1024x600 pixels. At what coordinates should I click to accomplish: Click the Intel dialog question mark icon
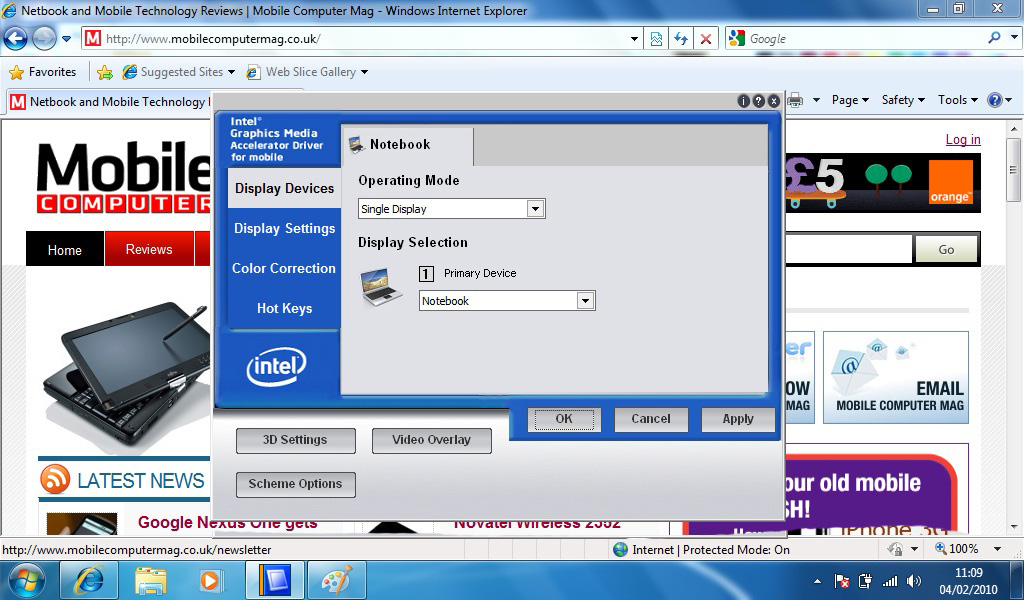tap(758, 101)
